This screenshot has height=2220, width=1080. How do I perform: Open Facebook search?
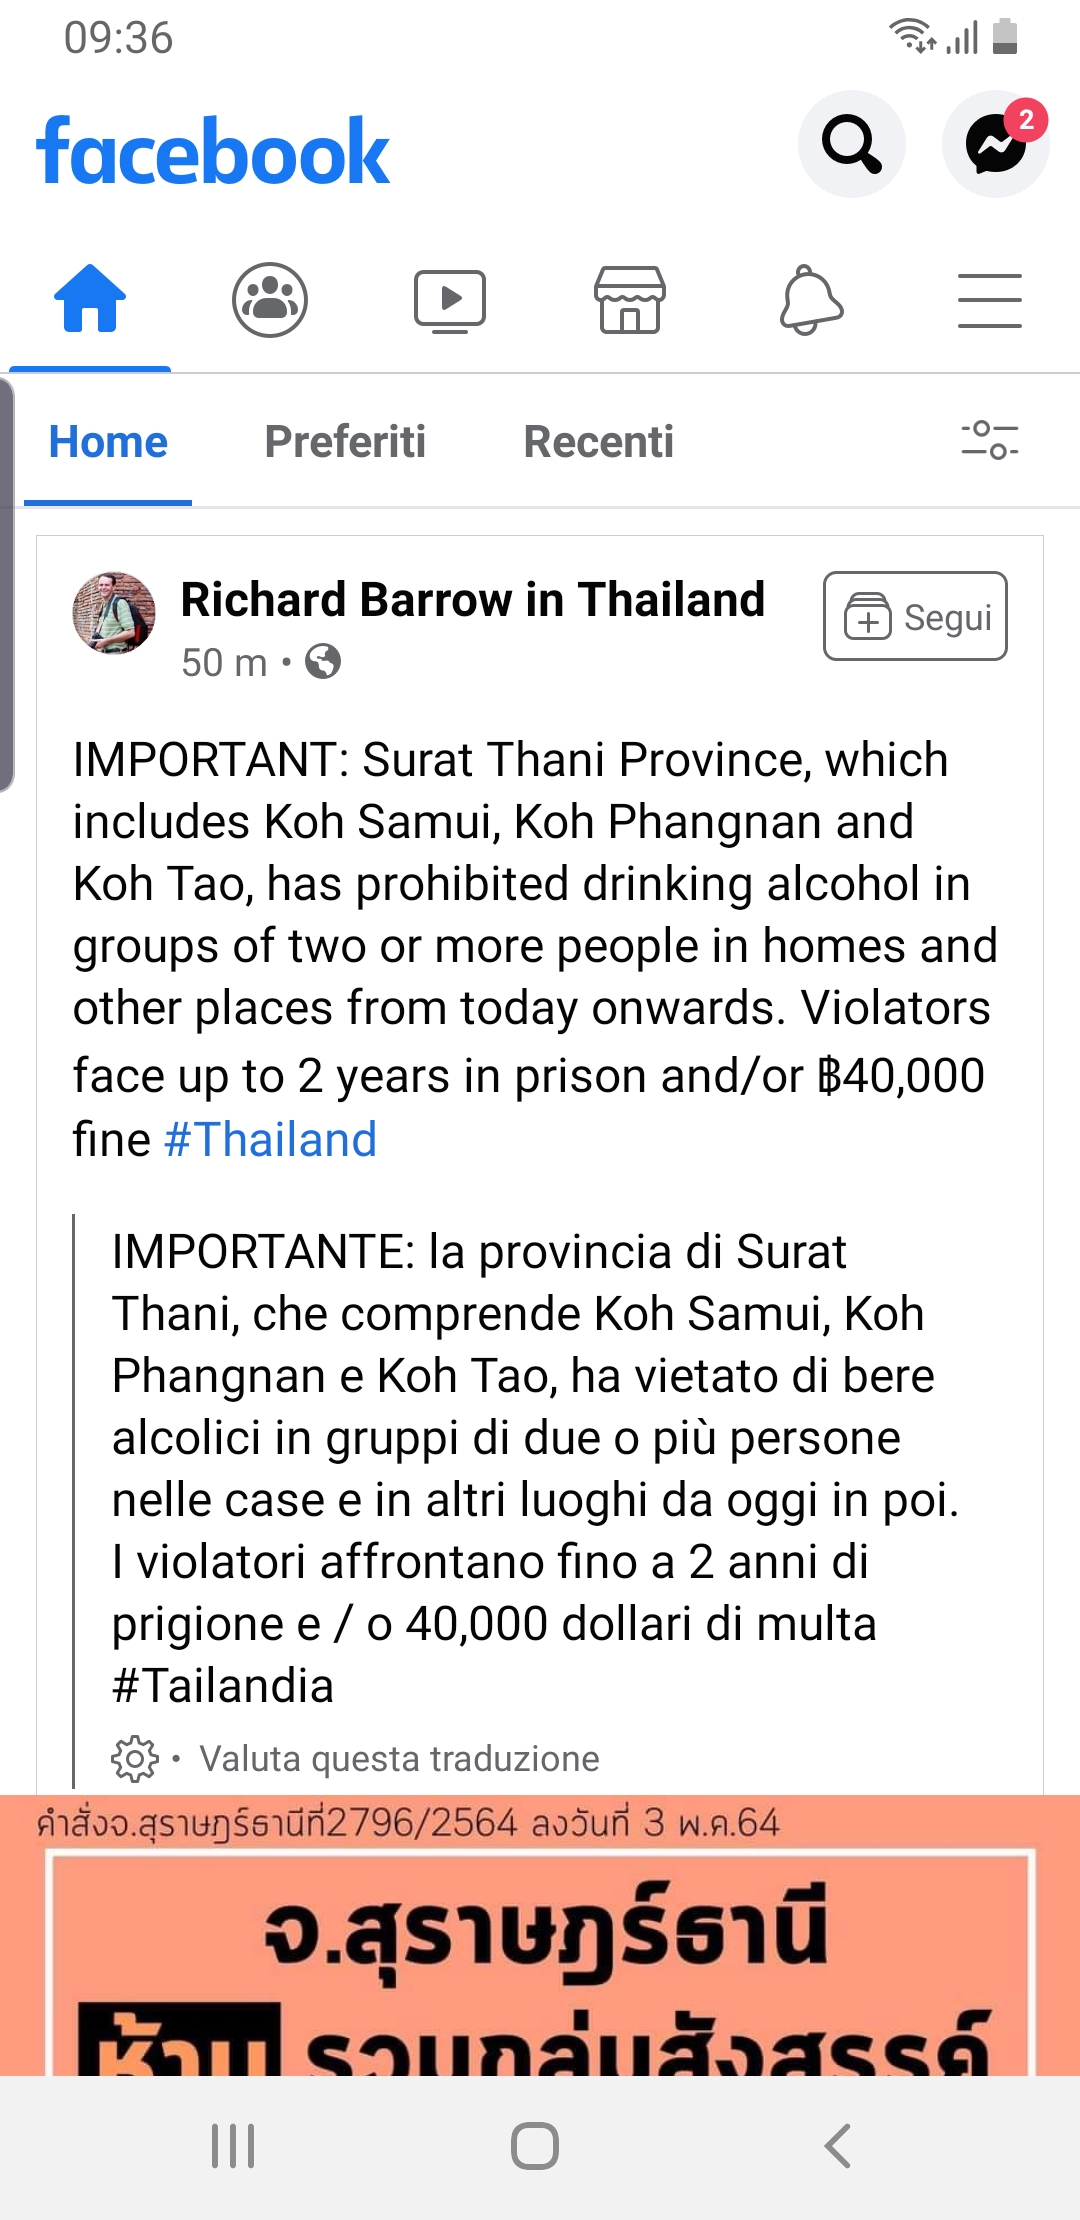tap(851, 145)
